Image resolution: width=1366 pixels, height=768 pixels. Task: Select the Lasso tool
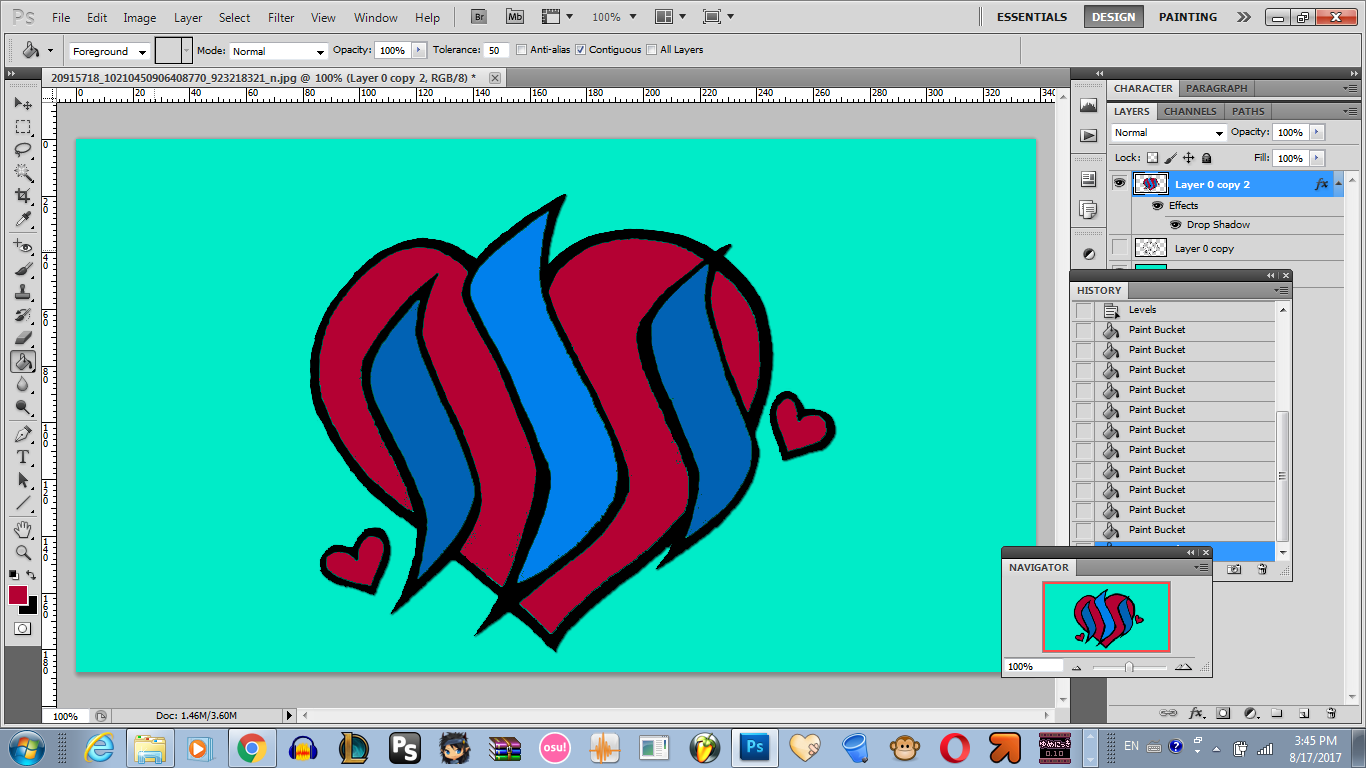(x=23, y=150)
